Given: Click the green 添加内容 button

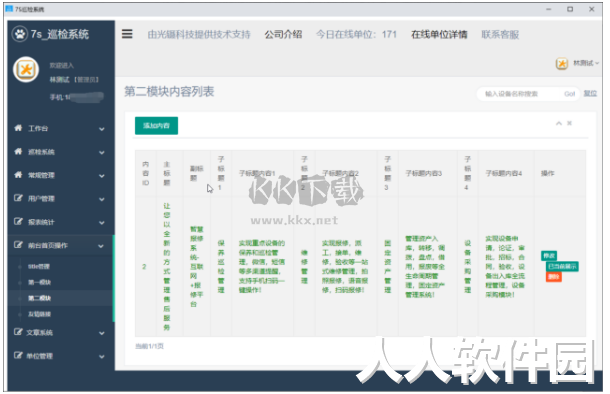Looking at the screenshot, I should click(156, 126).
